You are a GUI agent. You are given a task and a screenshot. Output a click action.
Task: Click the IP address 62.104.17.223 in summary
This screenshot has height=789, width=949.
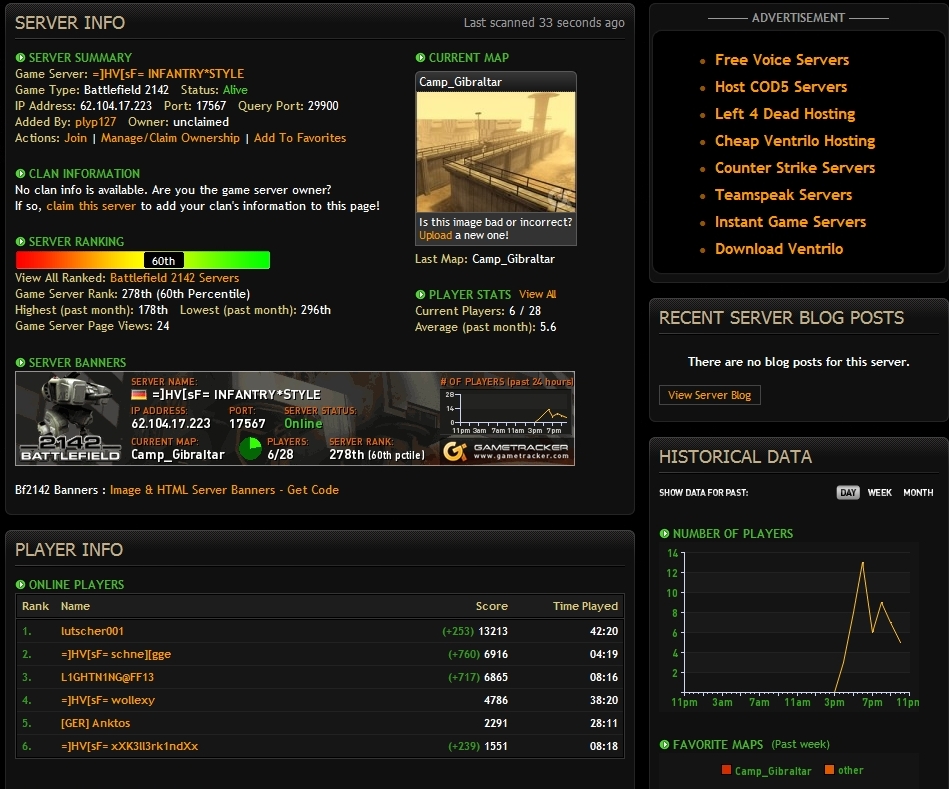pyautogui.click(x=116, y=106)
